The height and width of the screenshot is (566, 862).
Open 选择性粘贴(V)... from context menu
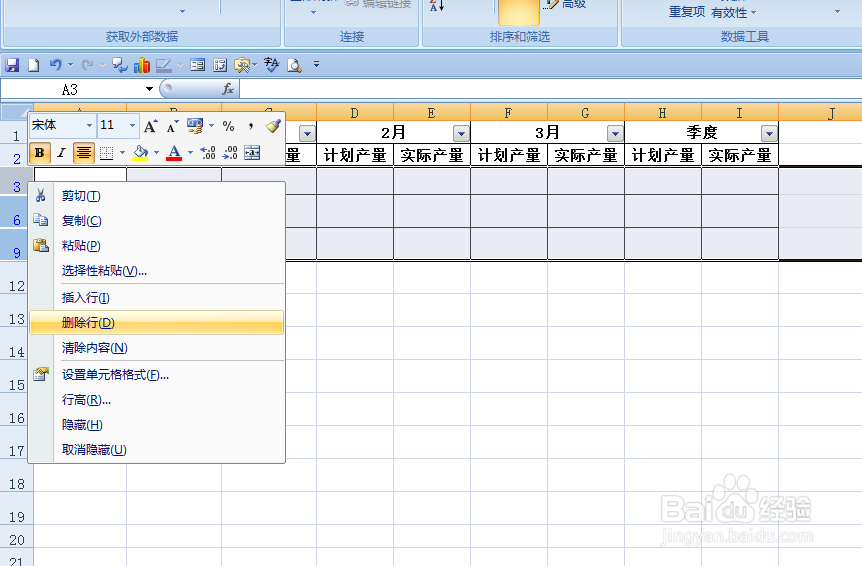(x=157, y=271)
